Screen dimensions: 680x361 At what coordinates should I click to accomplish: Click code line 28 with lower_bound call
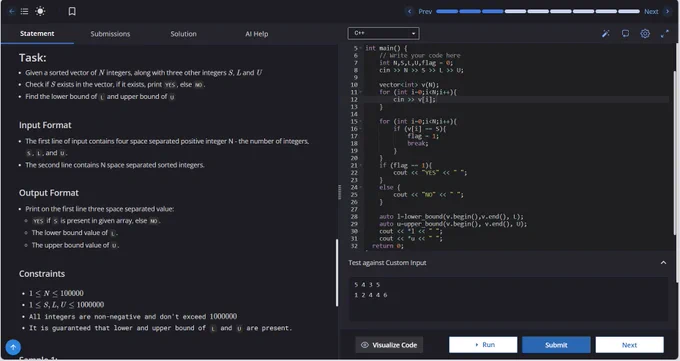(451, 217)
